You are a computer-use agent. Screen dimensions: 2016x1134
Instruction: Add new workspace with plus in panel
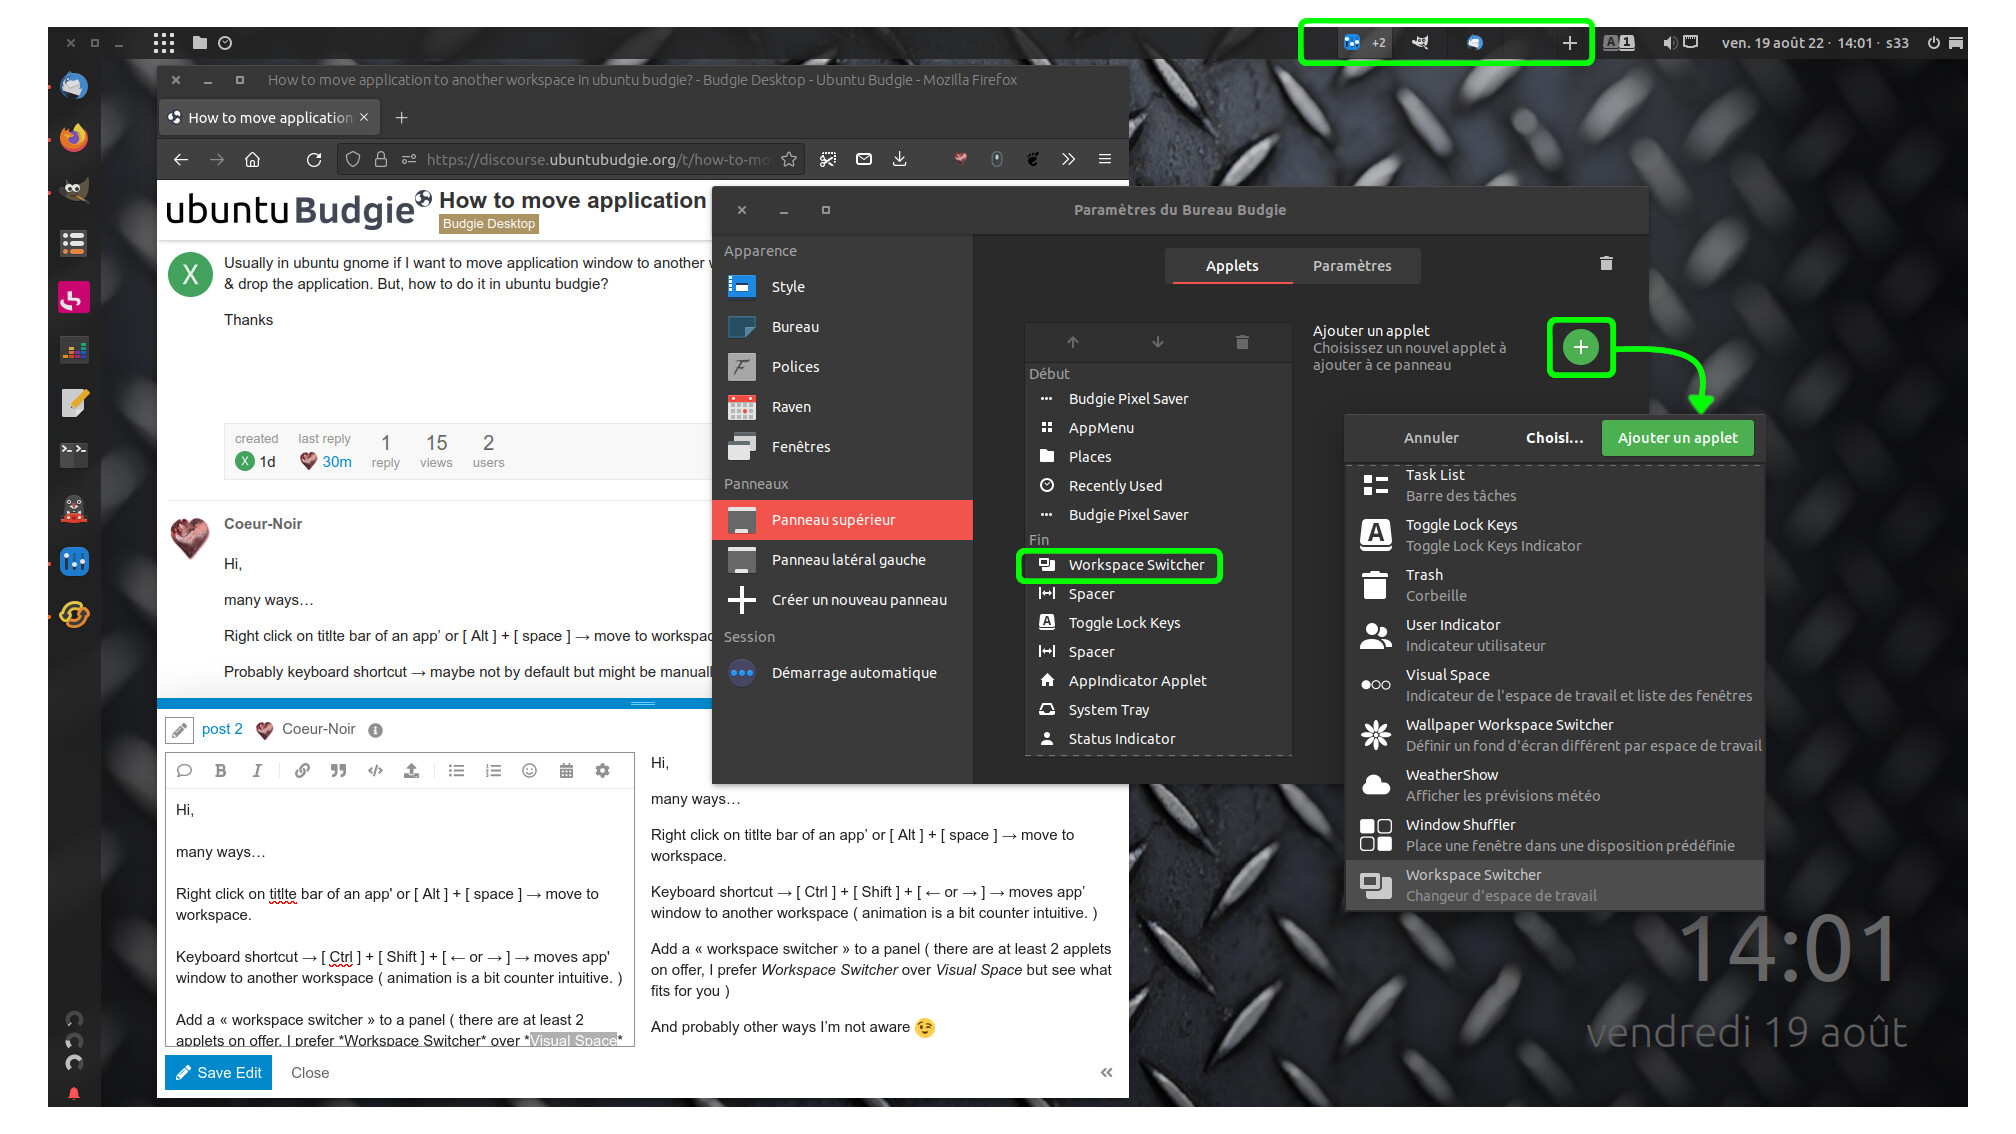click(x=1569, y=43)
